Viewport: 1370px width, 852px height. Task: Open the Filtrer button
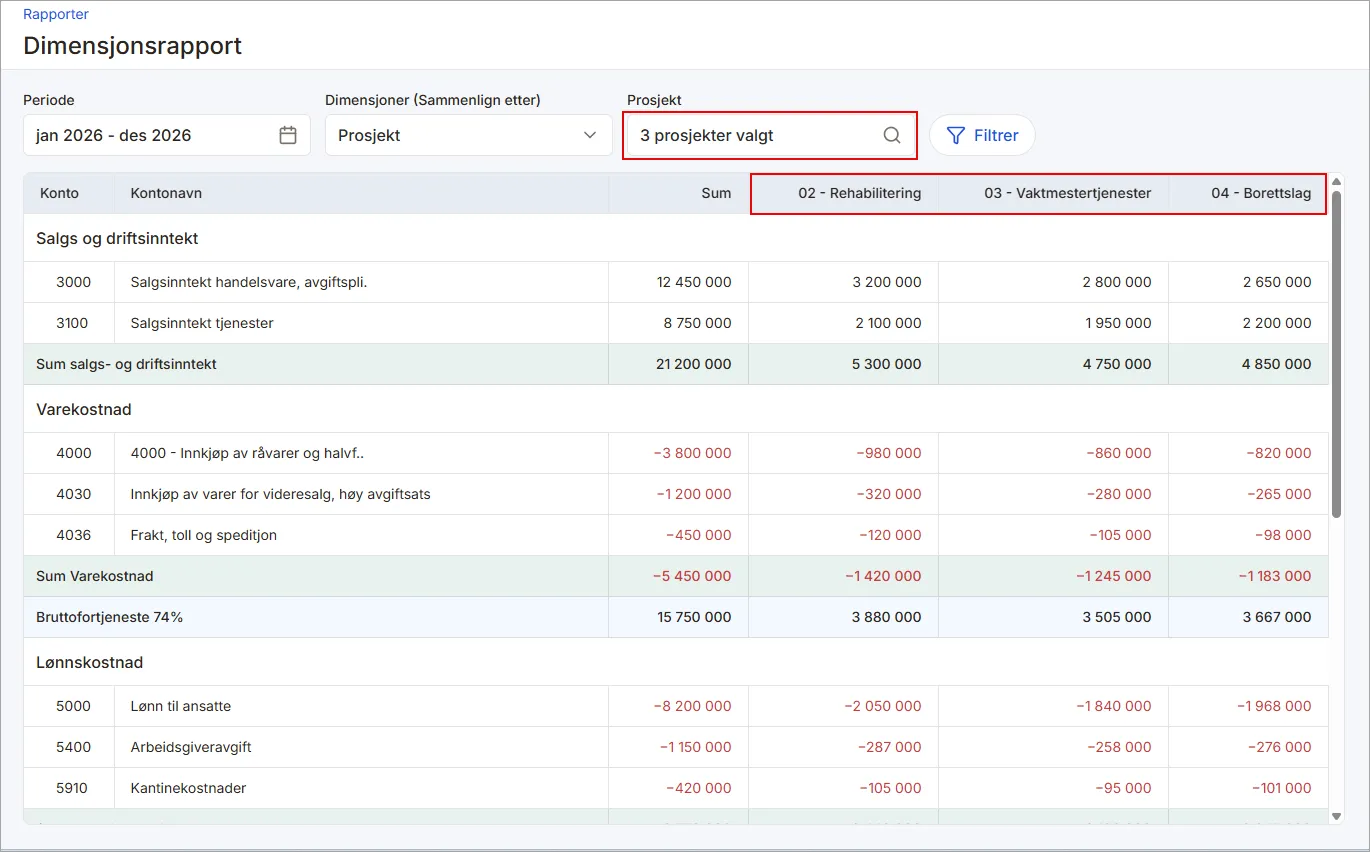click(982, 135)
